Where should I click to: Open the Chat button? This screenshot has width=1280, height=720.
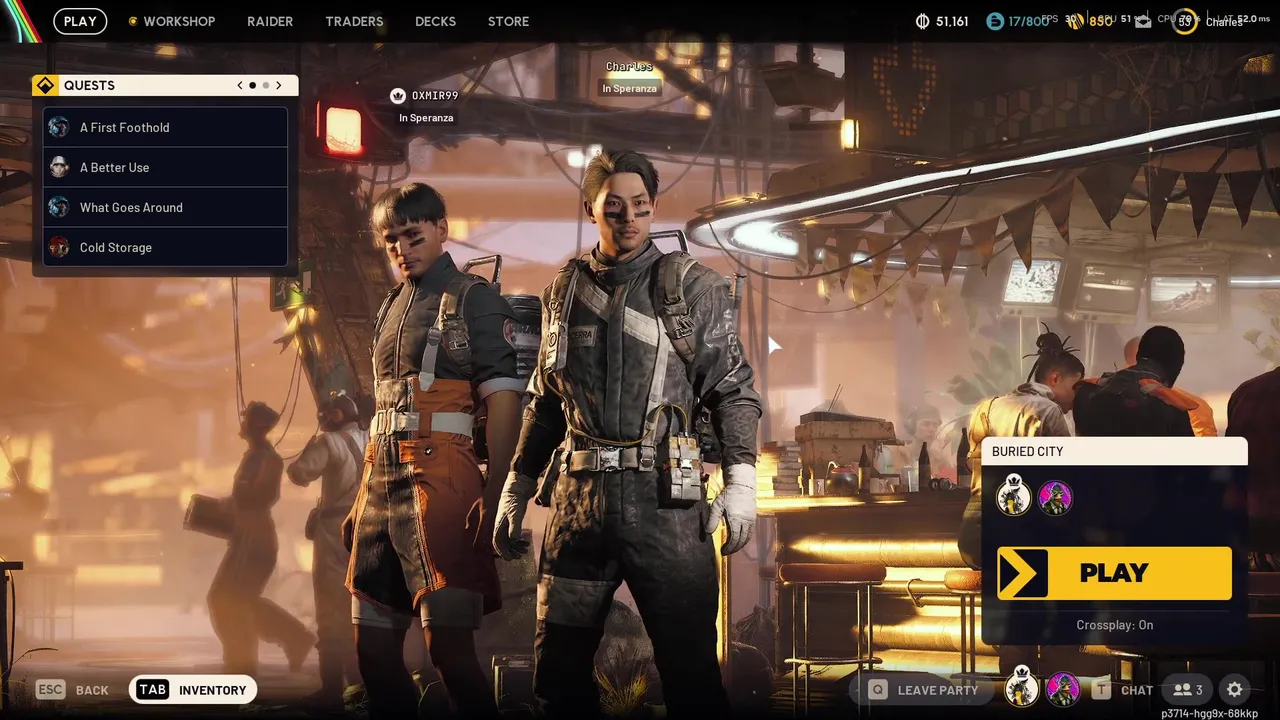1123,690
